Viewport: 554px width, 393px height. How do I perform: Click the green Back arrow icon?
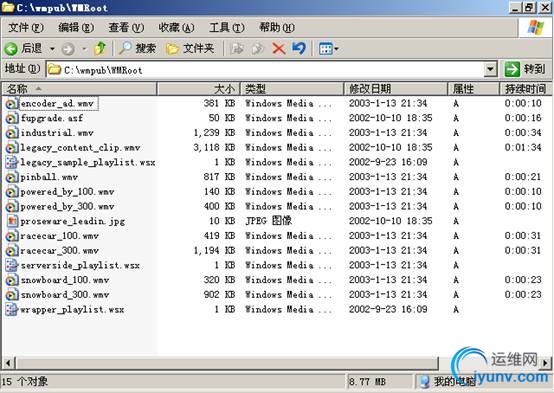coord(11,48)
